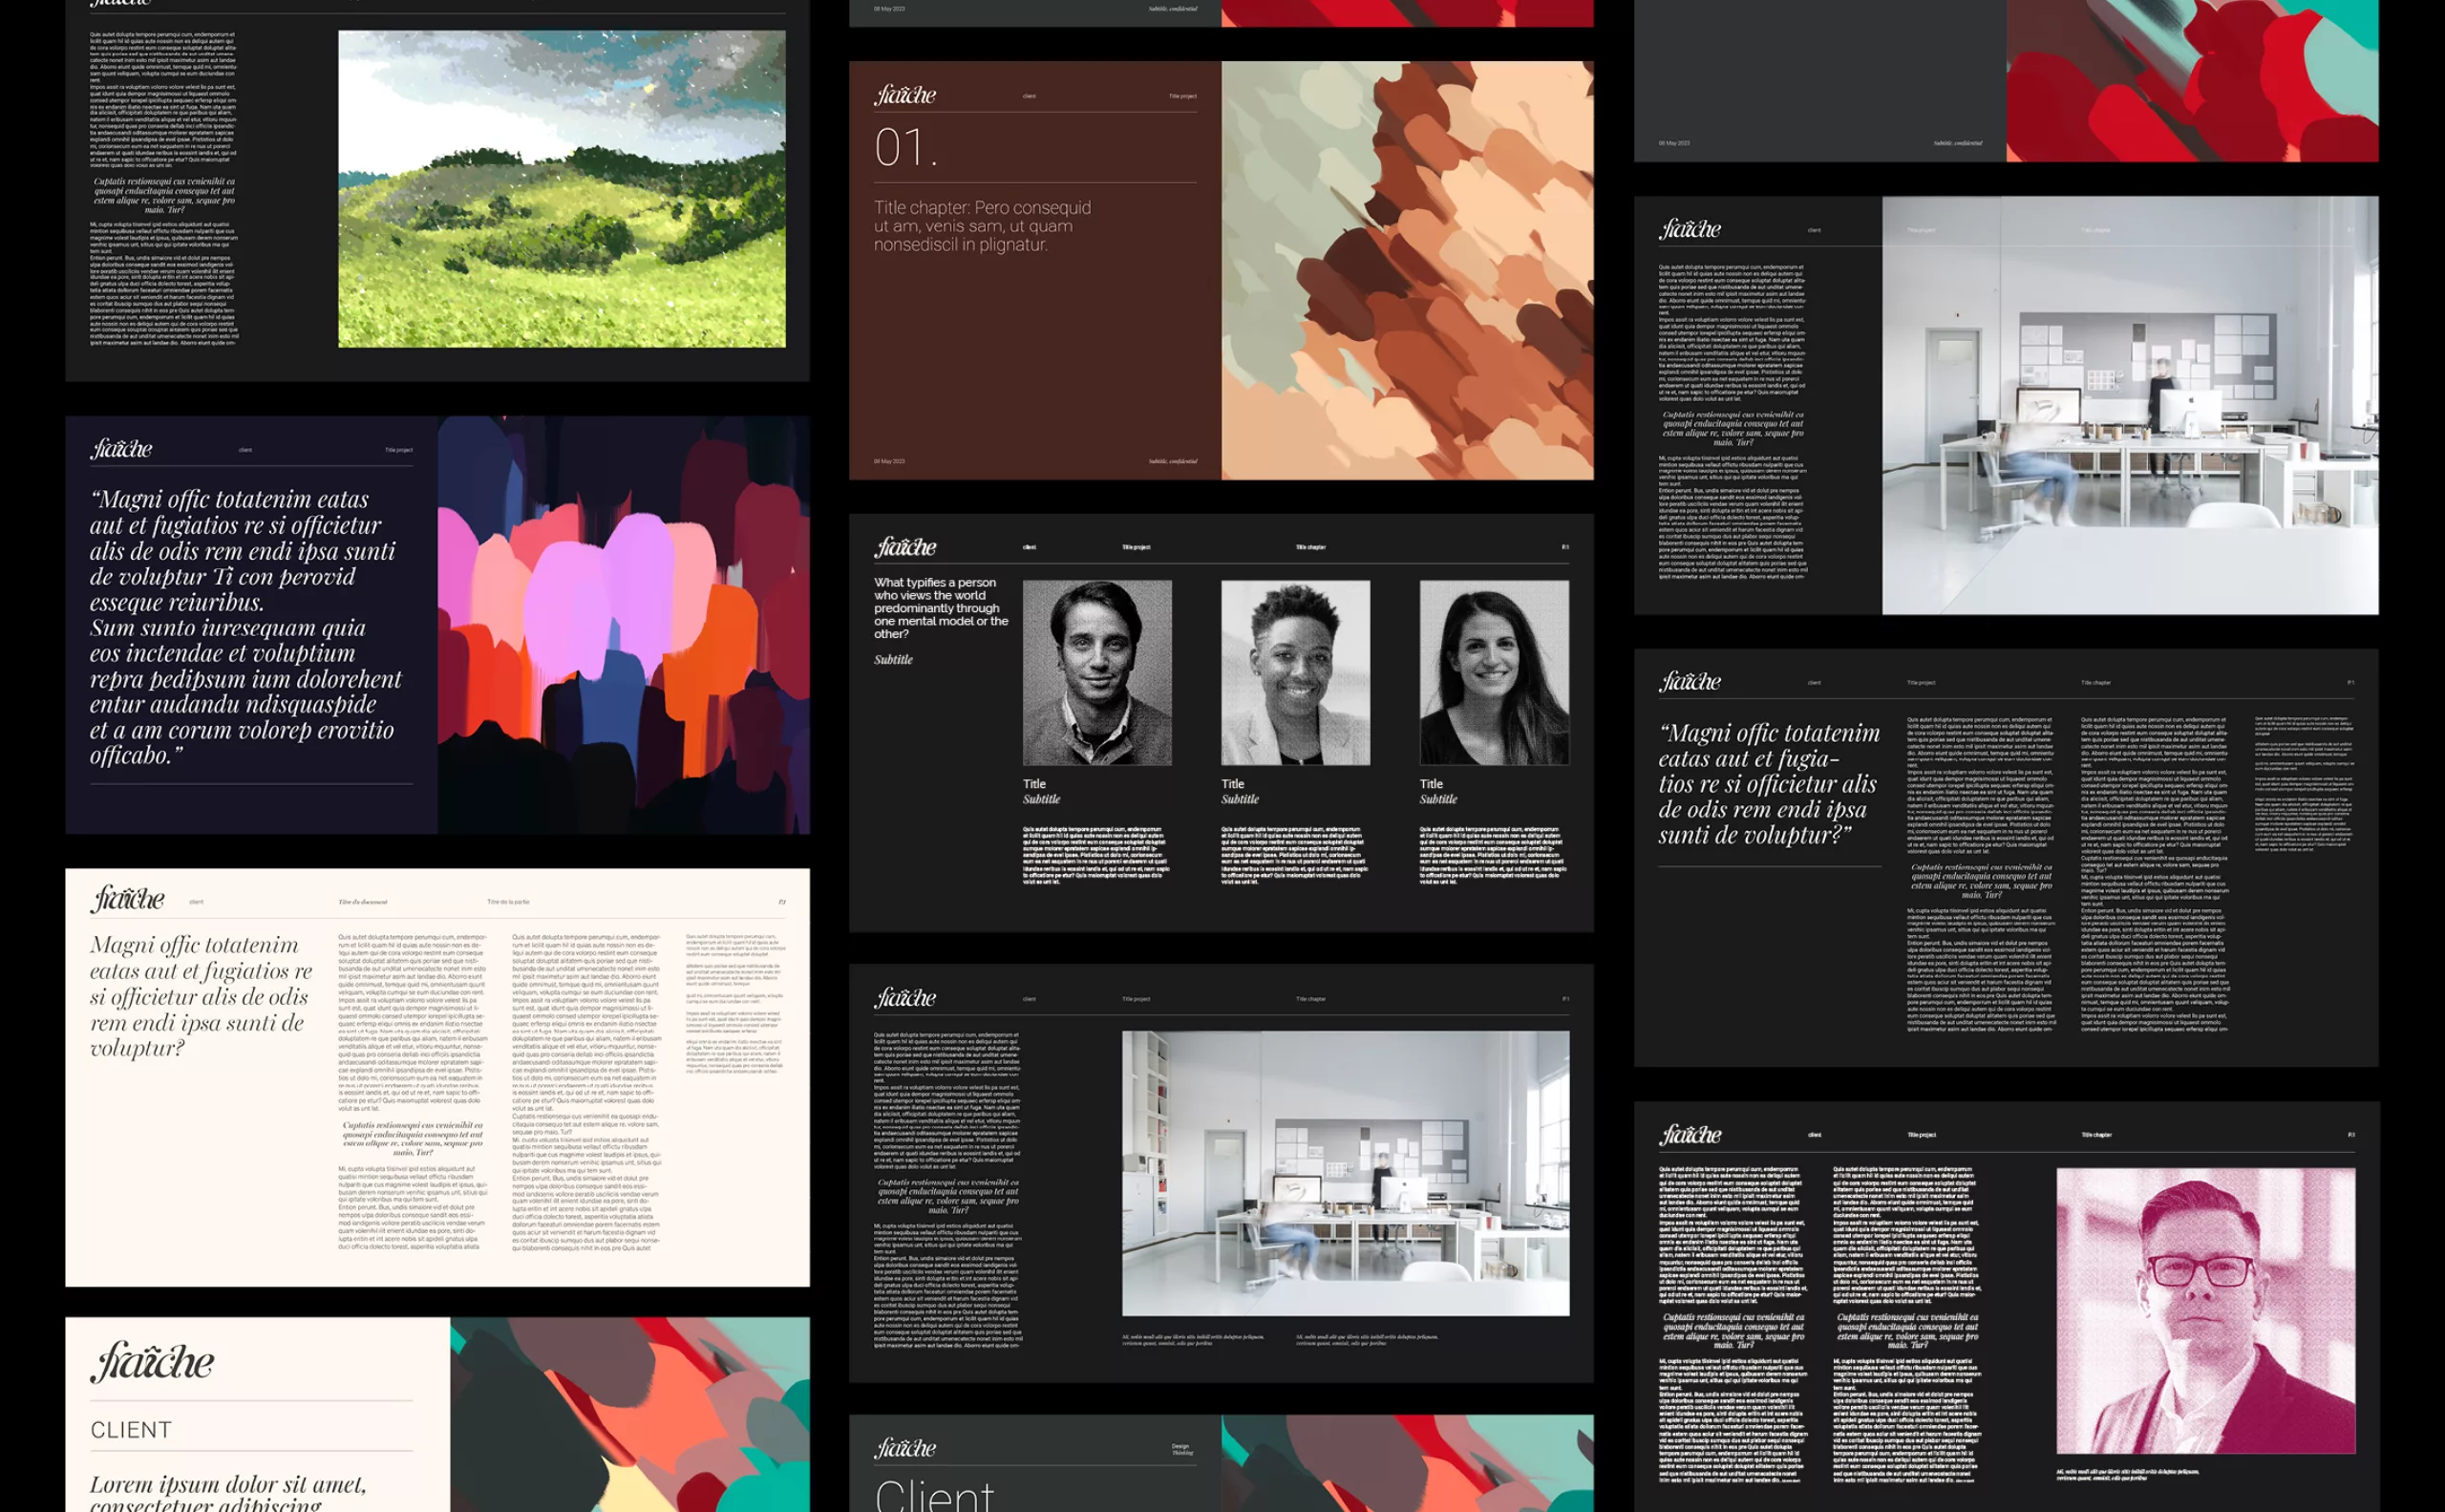This screenshot has height=1512, width=2445.
Task: Select the office photo in the middle column slide
Action: tap(1345, 1173)
